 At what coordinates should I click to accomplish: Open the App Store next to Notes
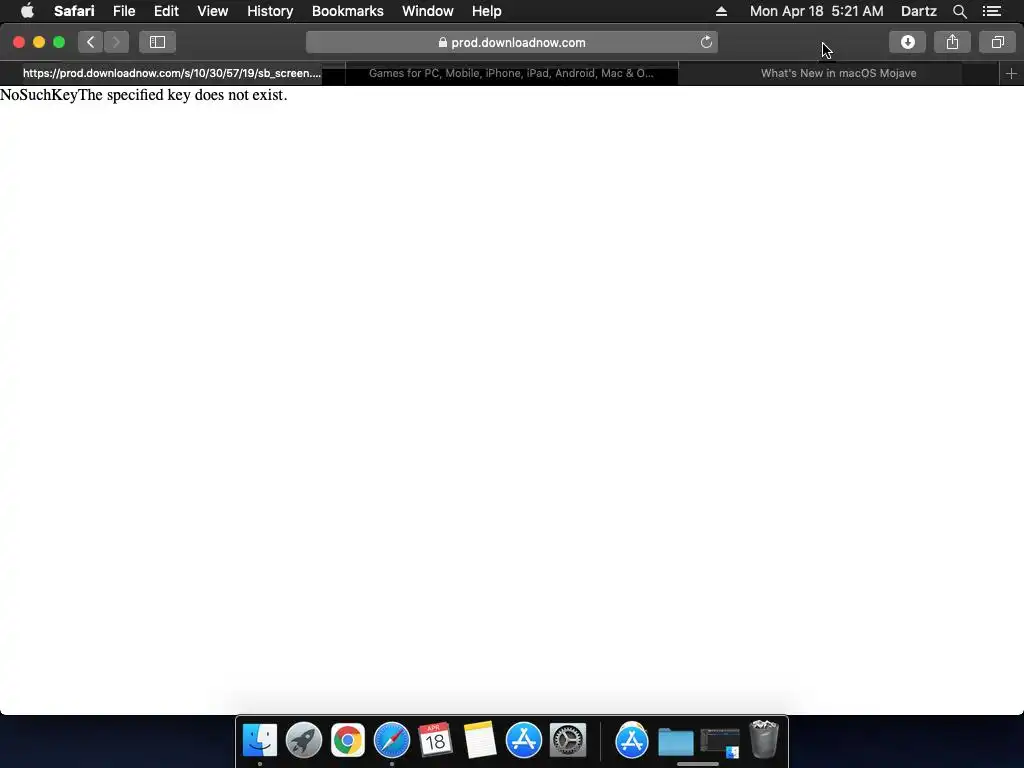coord(524,741)
